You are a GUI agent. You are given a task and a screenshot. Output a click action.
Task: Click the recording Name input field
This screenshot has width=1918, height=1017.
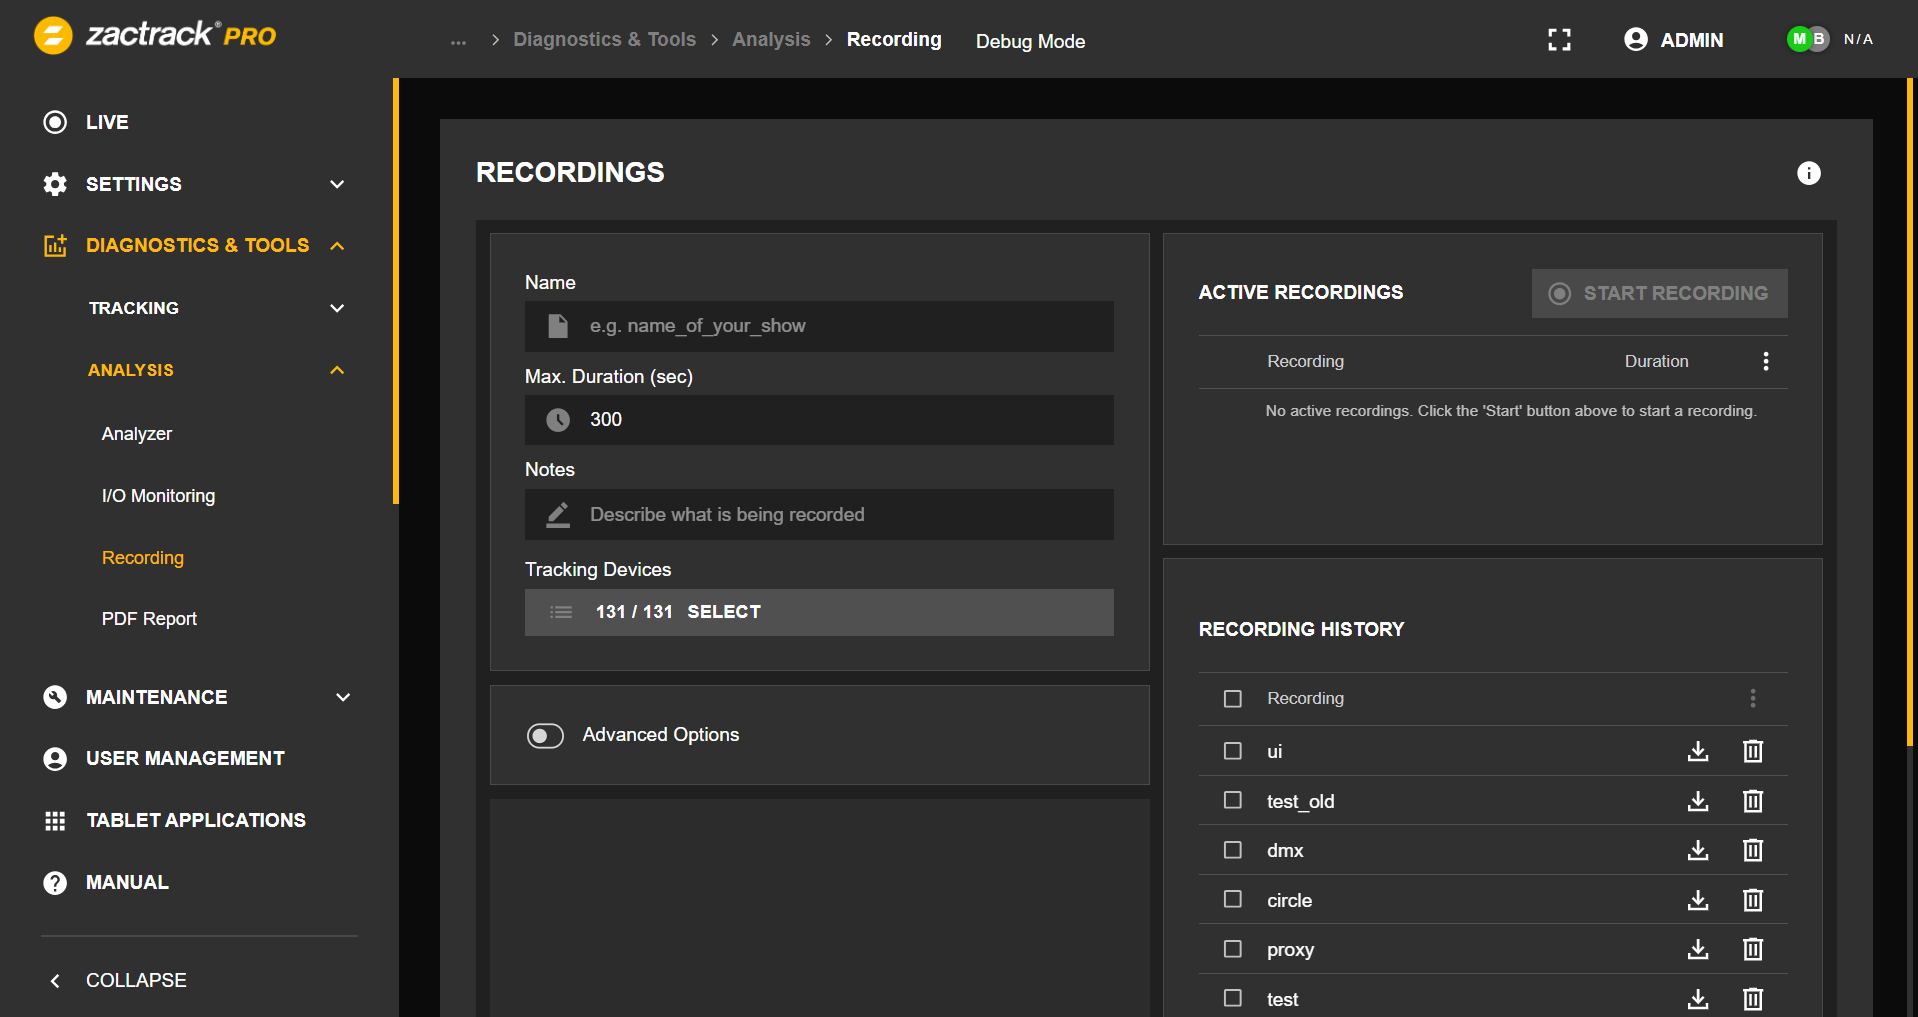point(819,326)
